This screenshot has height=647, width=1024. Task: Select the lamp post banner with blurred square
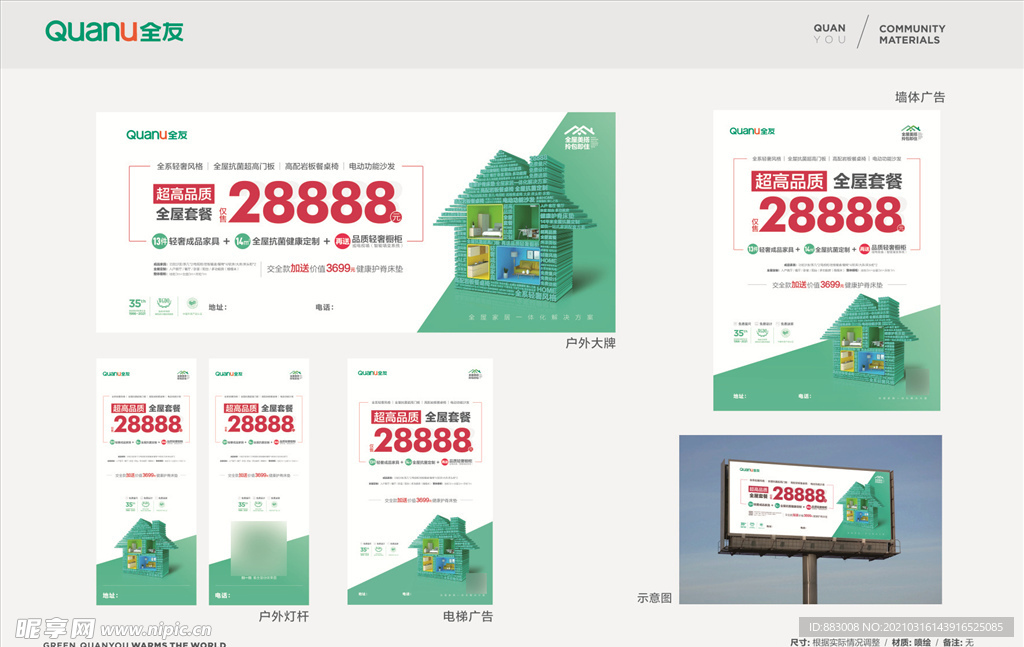point(259,480)
